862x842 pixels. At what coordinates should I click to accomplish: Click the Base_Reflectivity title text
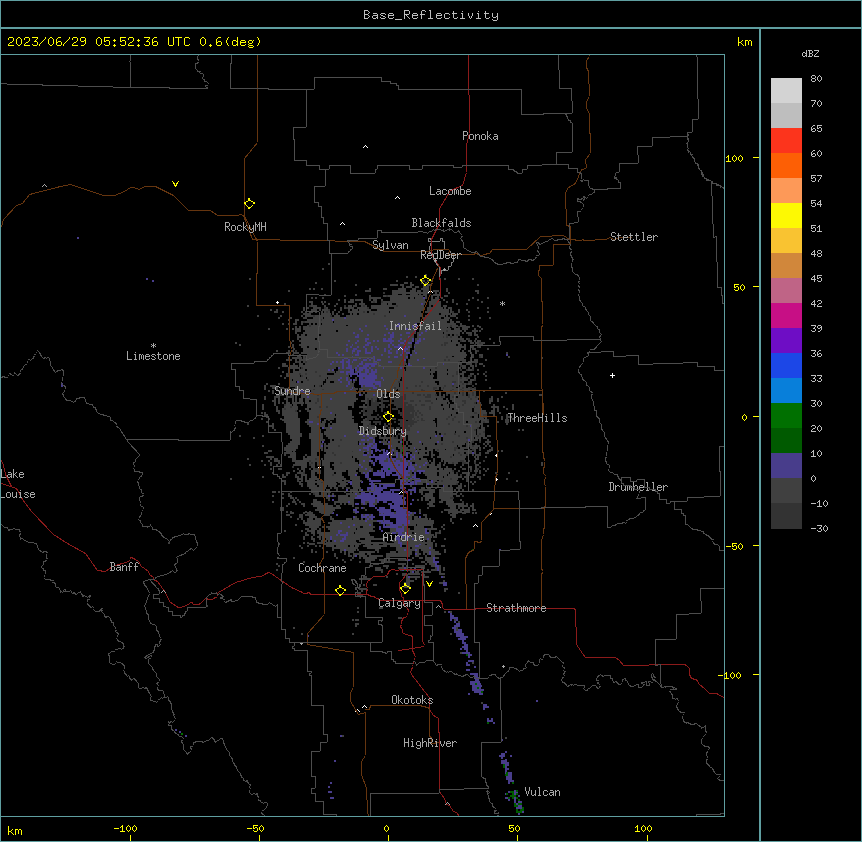[x=431, y=15]
